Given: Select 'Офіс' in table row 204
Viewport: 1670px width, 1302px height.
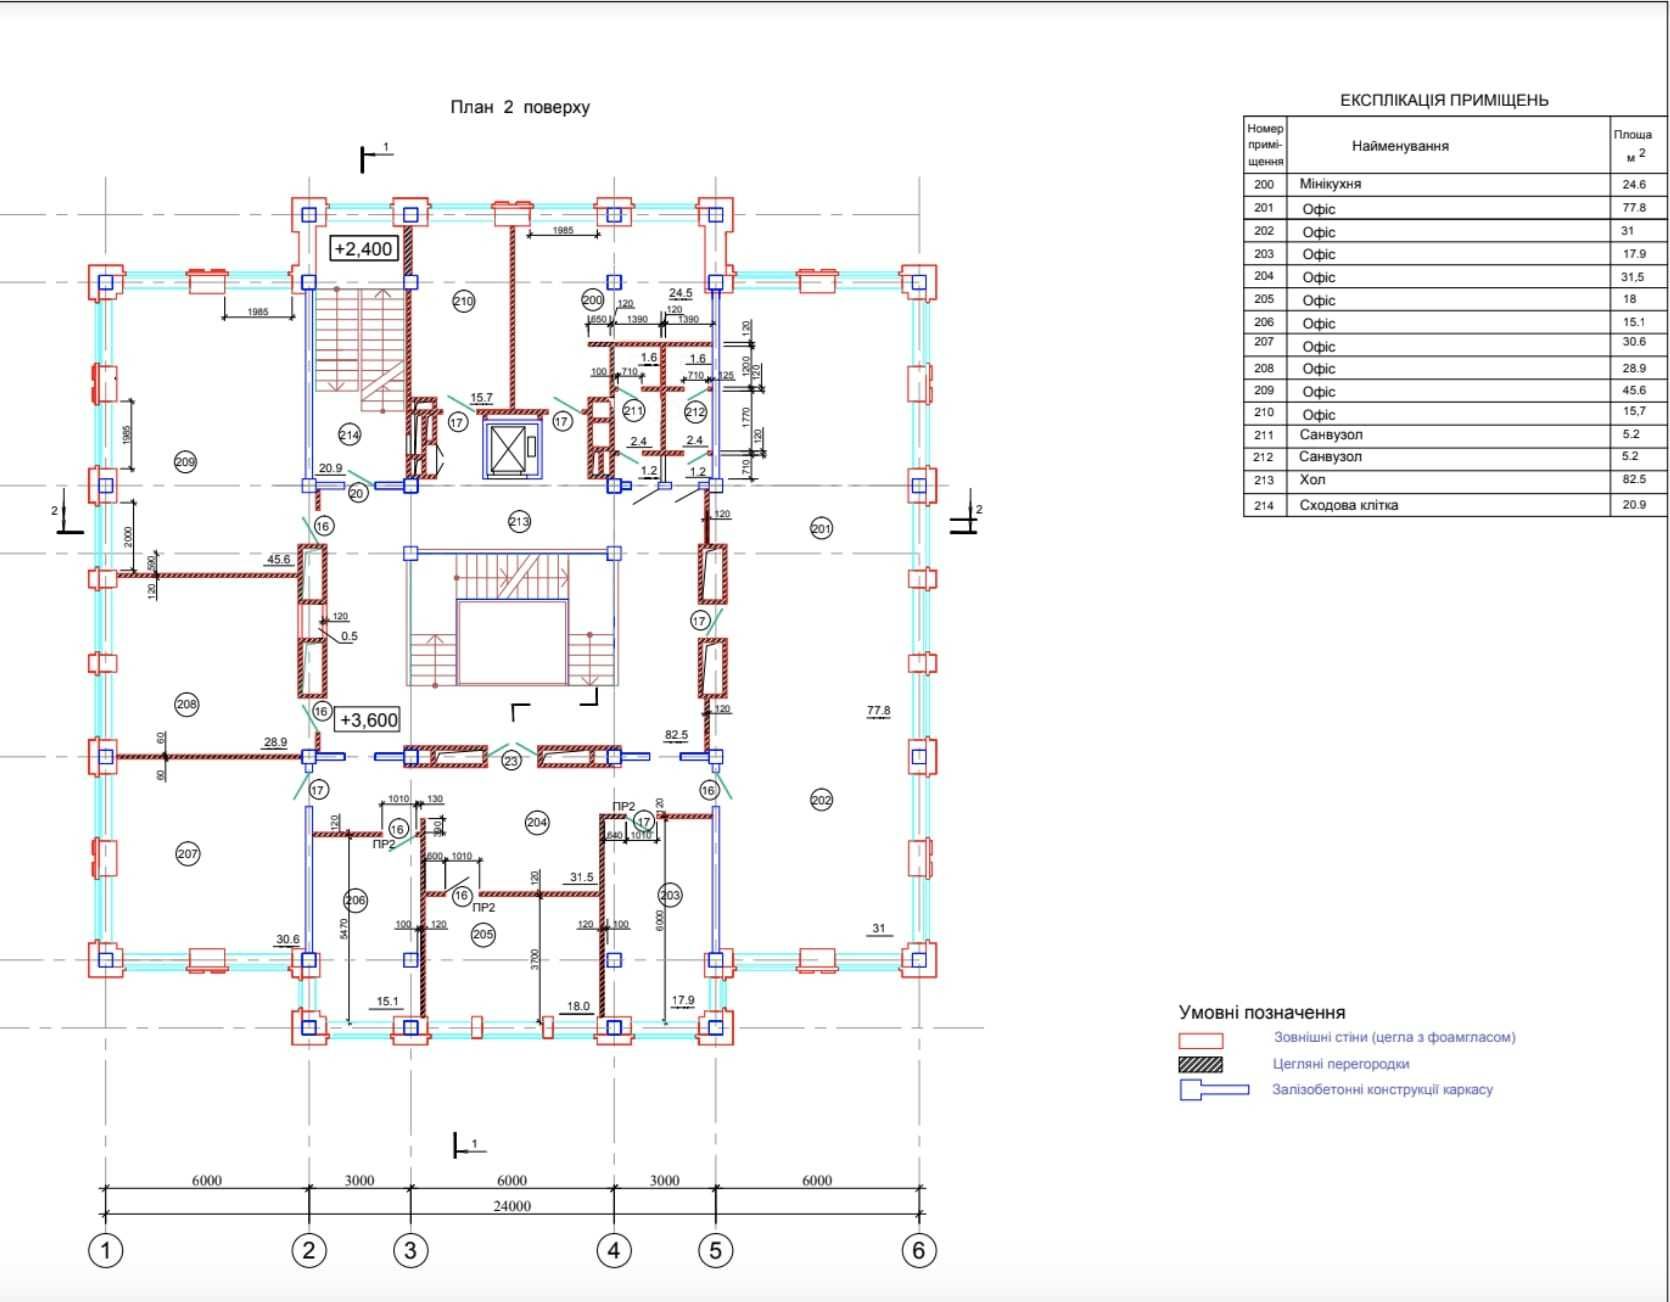Looking at the screenshot, I should point(1318,277).
